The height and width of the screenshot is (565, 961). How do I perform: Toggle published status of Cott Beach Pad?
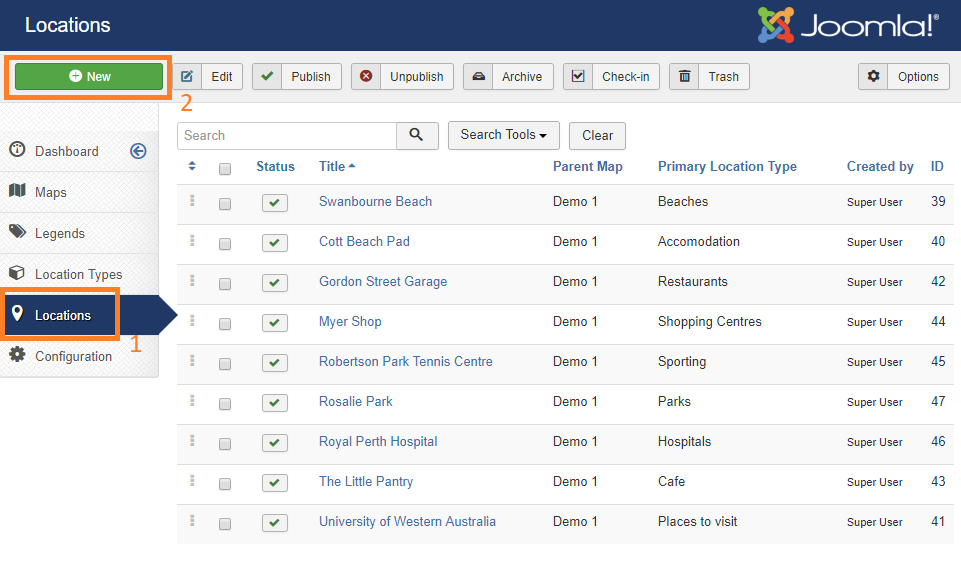point(275,243)
